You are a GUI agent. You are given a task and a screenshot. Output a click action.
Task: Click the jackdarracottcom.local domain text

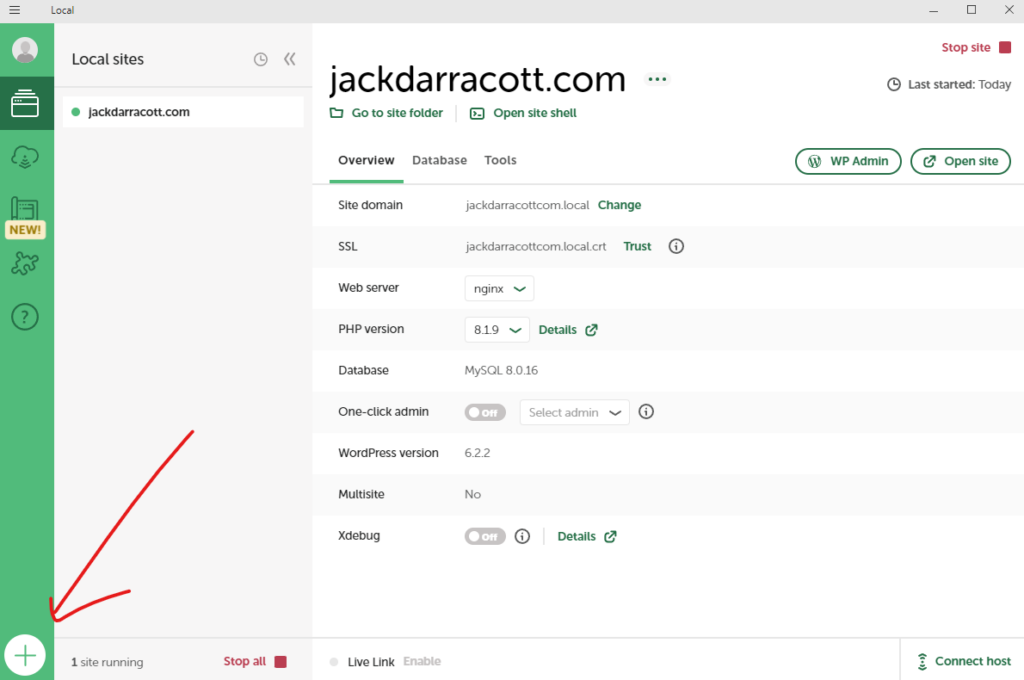point(527,205)
